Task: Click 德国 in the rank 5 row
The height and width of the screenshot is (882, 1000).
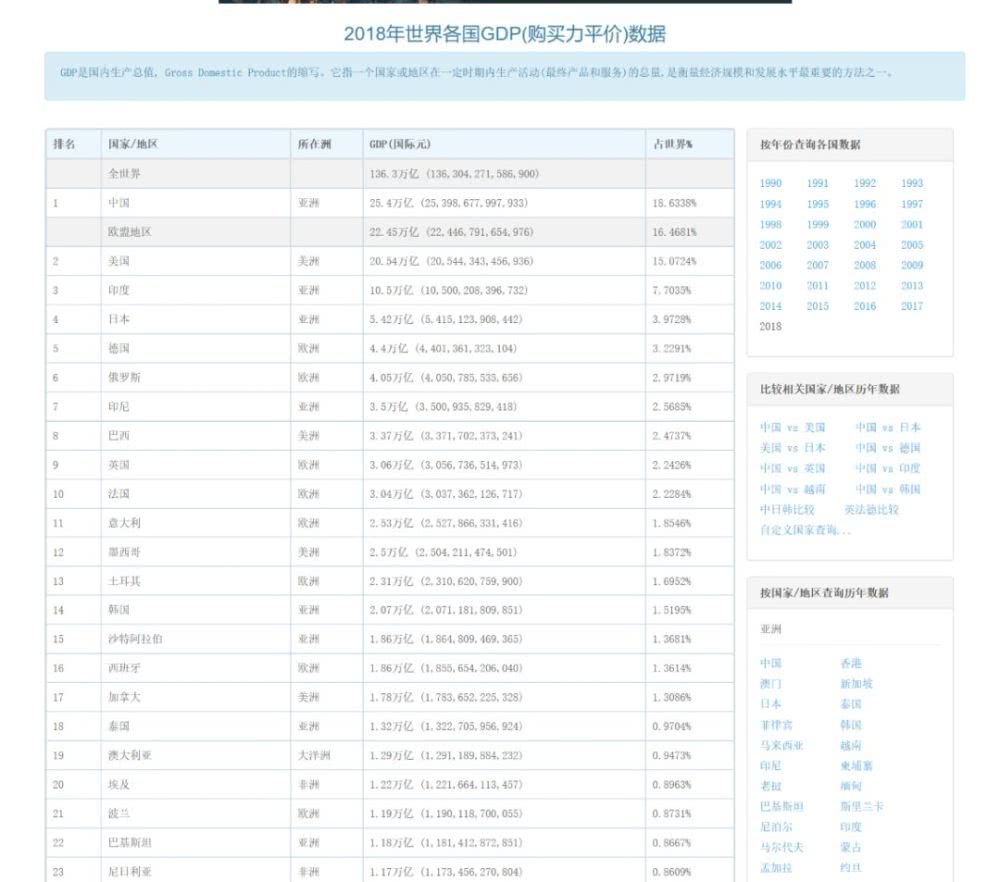Action: pyautogui.click(x=119, y=348)
